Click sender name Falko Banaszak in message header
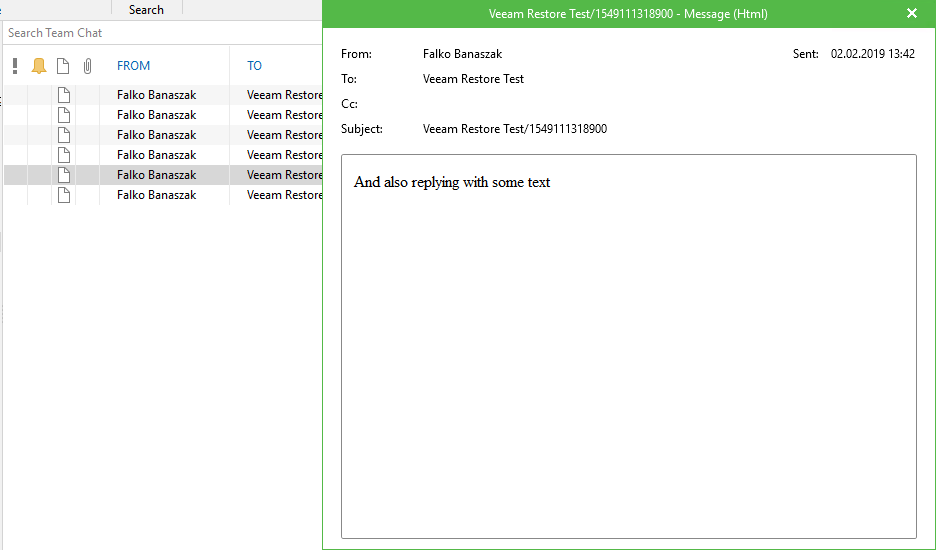 pos(463,54)
